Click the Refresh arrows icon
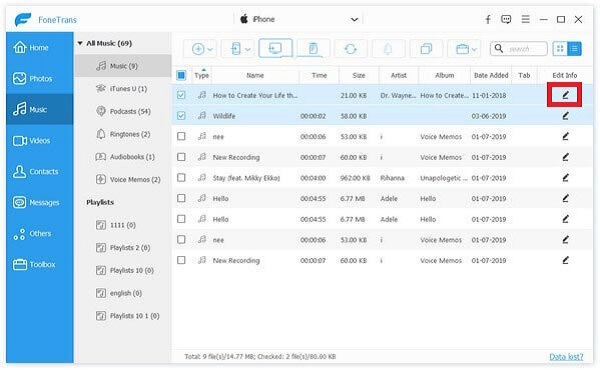Image resolution: width=600 pixels, height=370 pixels. (350, 49)
